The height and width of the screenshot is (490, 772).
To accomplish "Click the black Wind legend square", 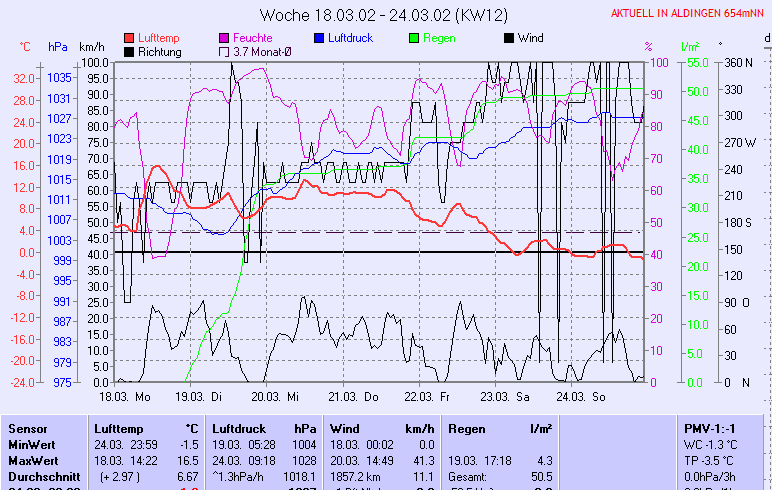I will point(509,38).
